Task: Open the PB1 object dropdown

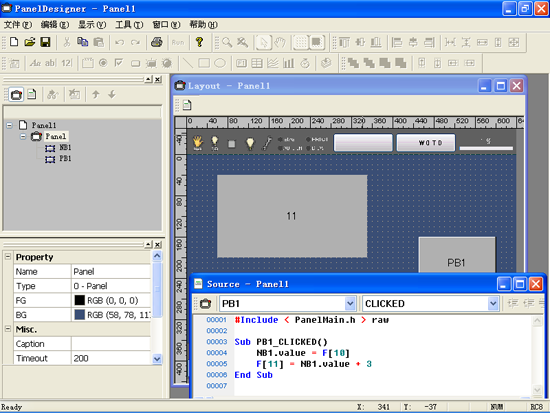Action: click(350, 304)
